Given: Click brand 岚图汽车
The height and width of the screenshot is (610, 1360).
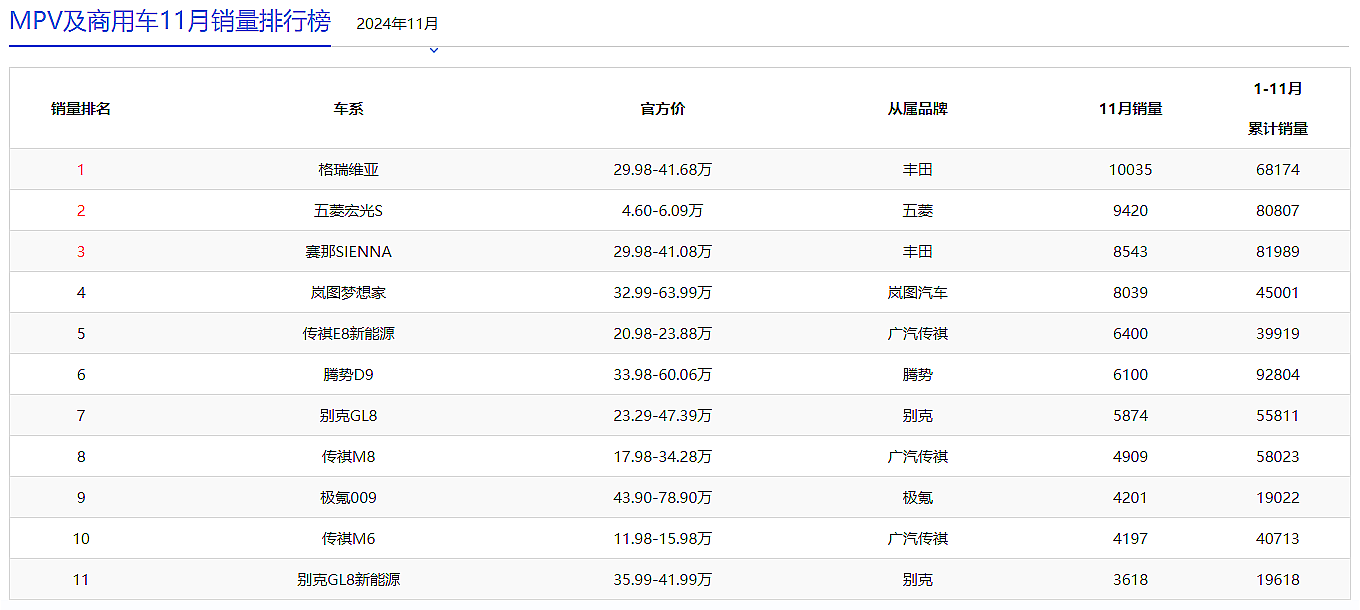Looking at the screenshot, I should tap(918, 293).
